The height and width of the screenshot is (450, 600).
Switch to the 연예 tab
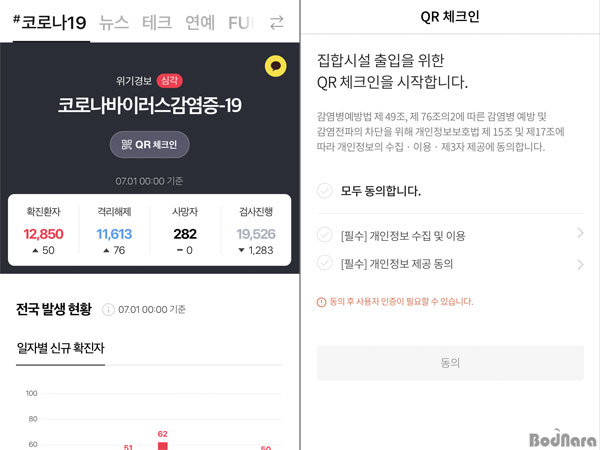point(200,23)
